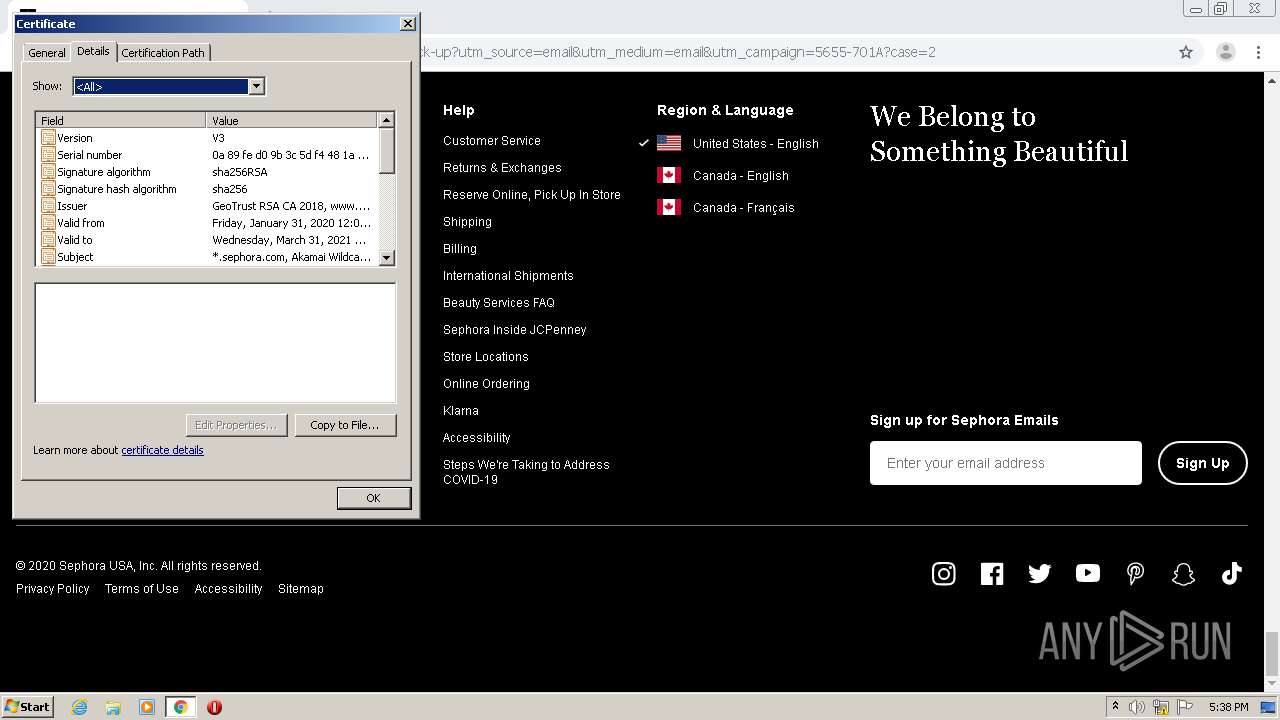Screen dimensions: 1280x720
Task: Open Sephora's TikTok icon
Action: (x=1231, y=573)
